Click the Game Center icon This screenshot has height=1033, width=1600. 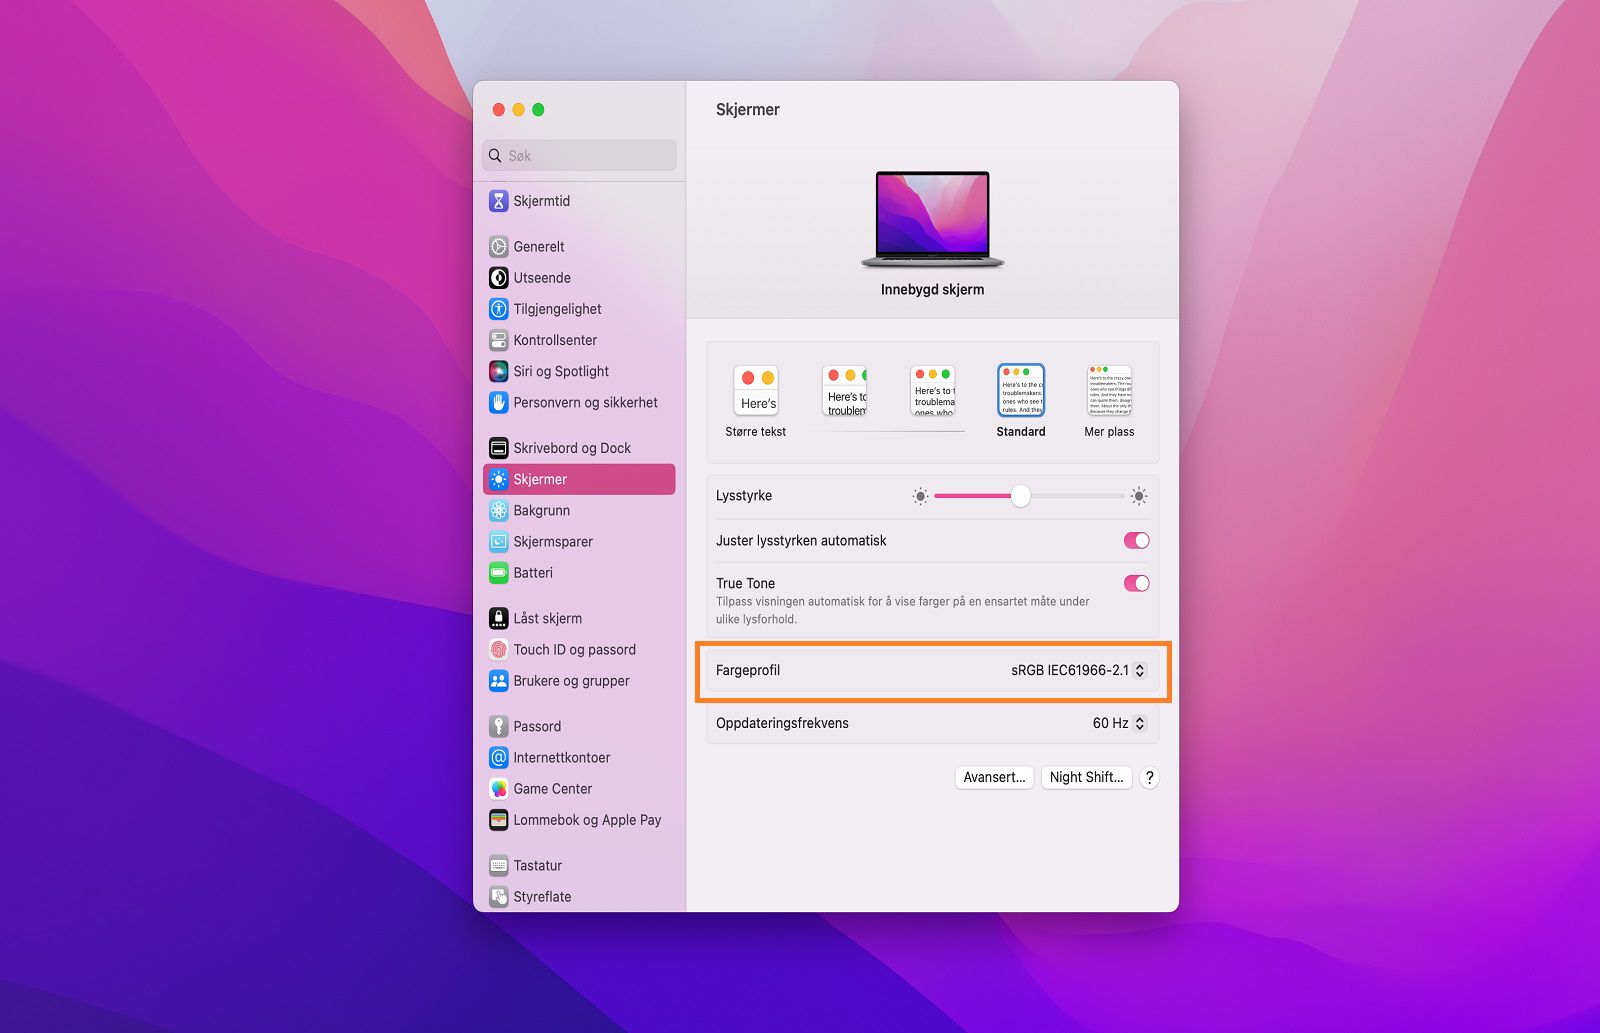pyautogui.click(x=498, y=789)
